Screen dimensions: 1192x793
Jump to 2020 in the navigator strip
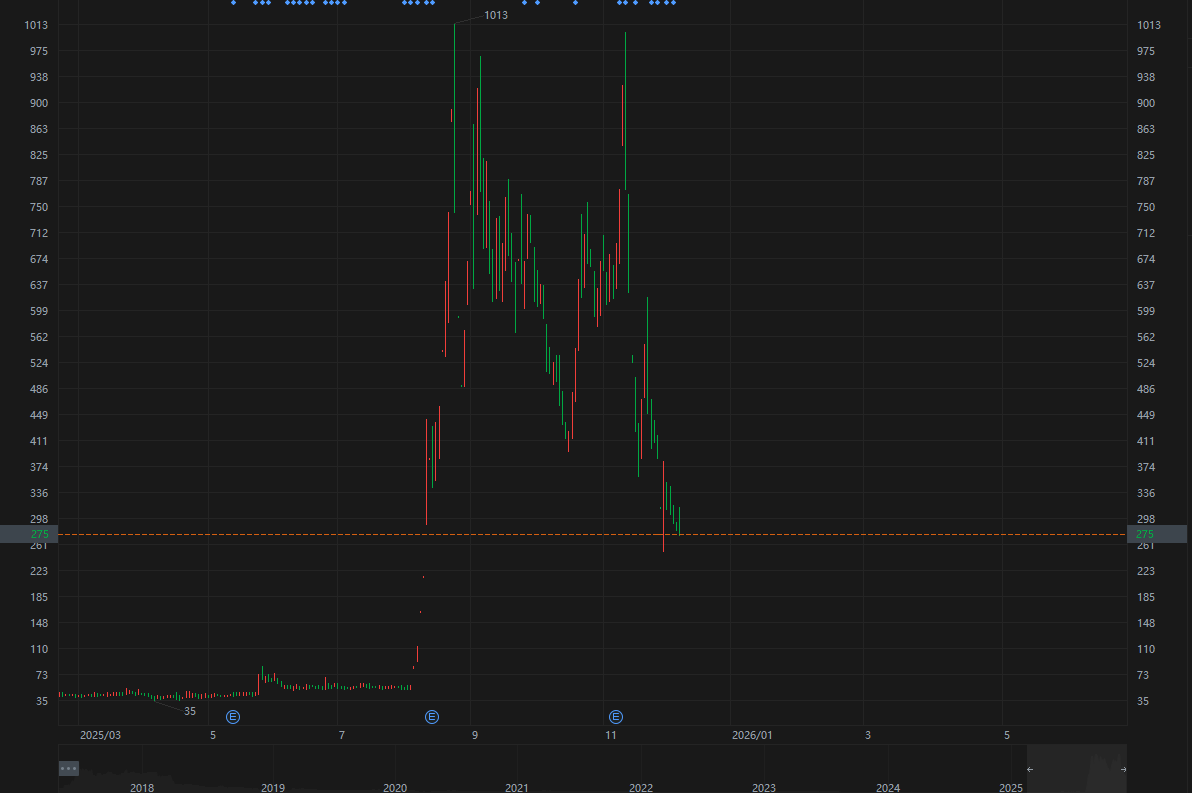point(395,788)
